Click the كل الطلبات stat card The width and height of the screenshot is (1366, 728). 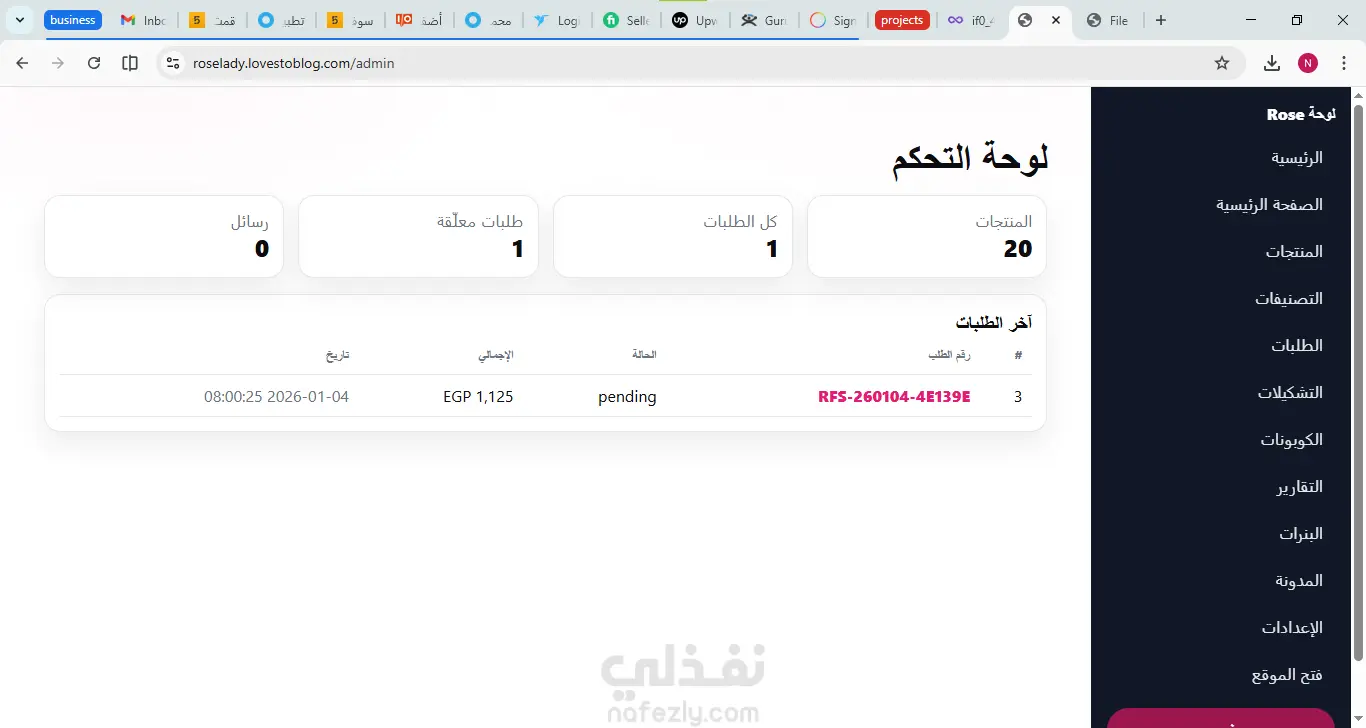tap(673, 236)
